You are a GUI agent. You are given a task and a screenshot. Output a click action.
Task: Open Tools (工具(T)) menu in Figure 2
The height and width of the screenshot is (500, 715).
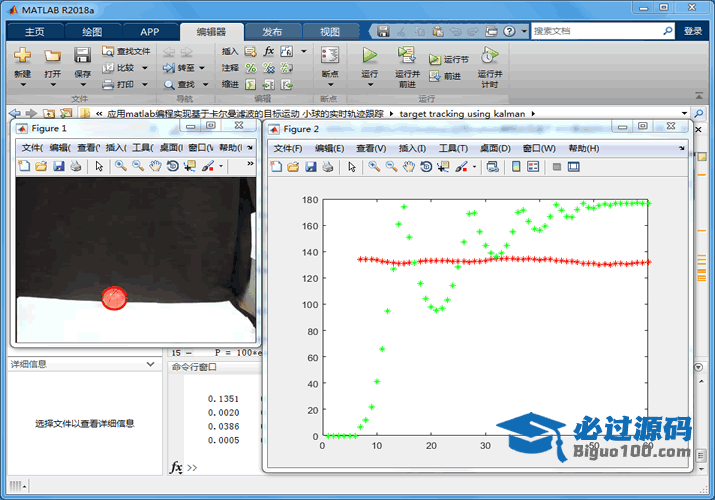pyautogui.click(x=453, y=149)
